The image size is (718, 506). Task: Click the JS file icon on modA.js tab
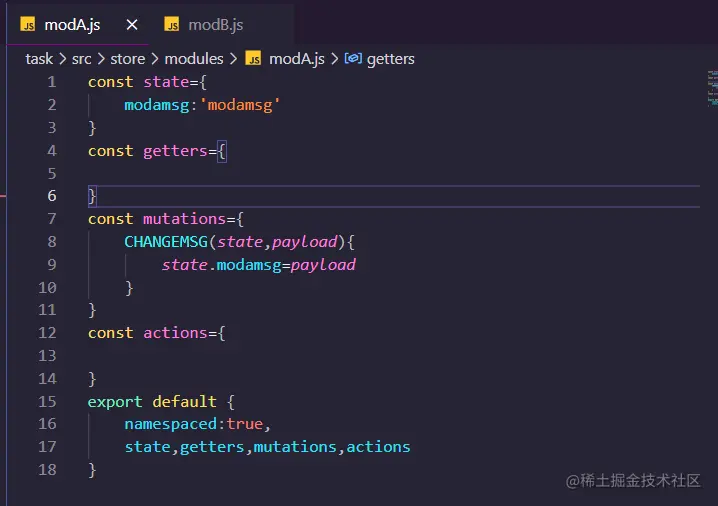[28, 24]
